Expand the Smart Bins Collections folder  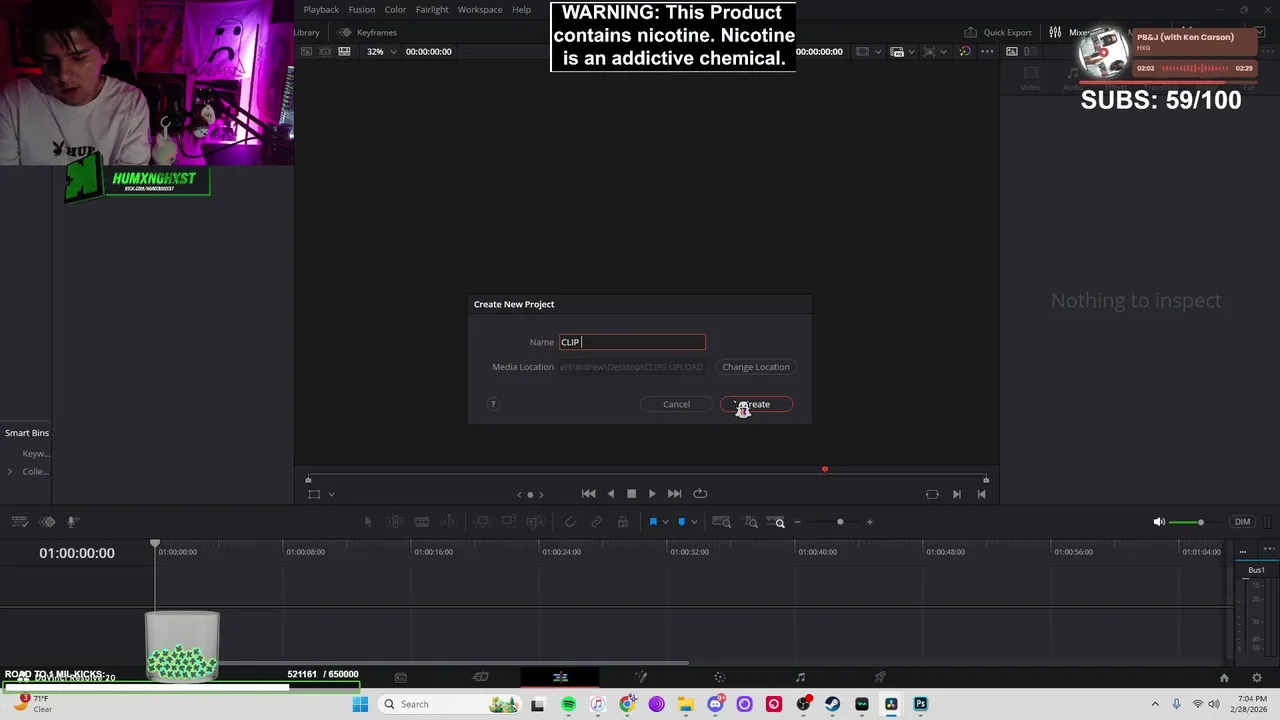point(10,472)
